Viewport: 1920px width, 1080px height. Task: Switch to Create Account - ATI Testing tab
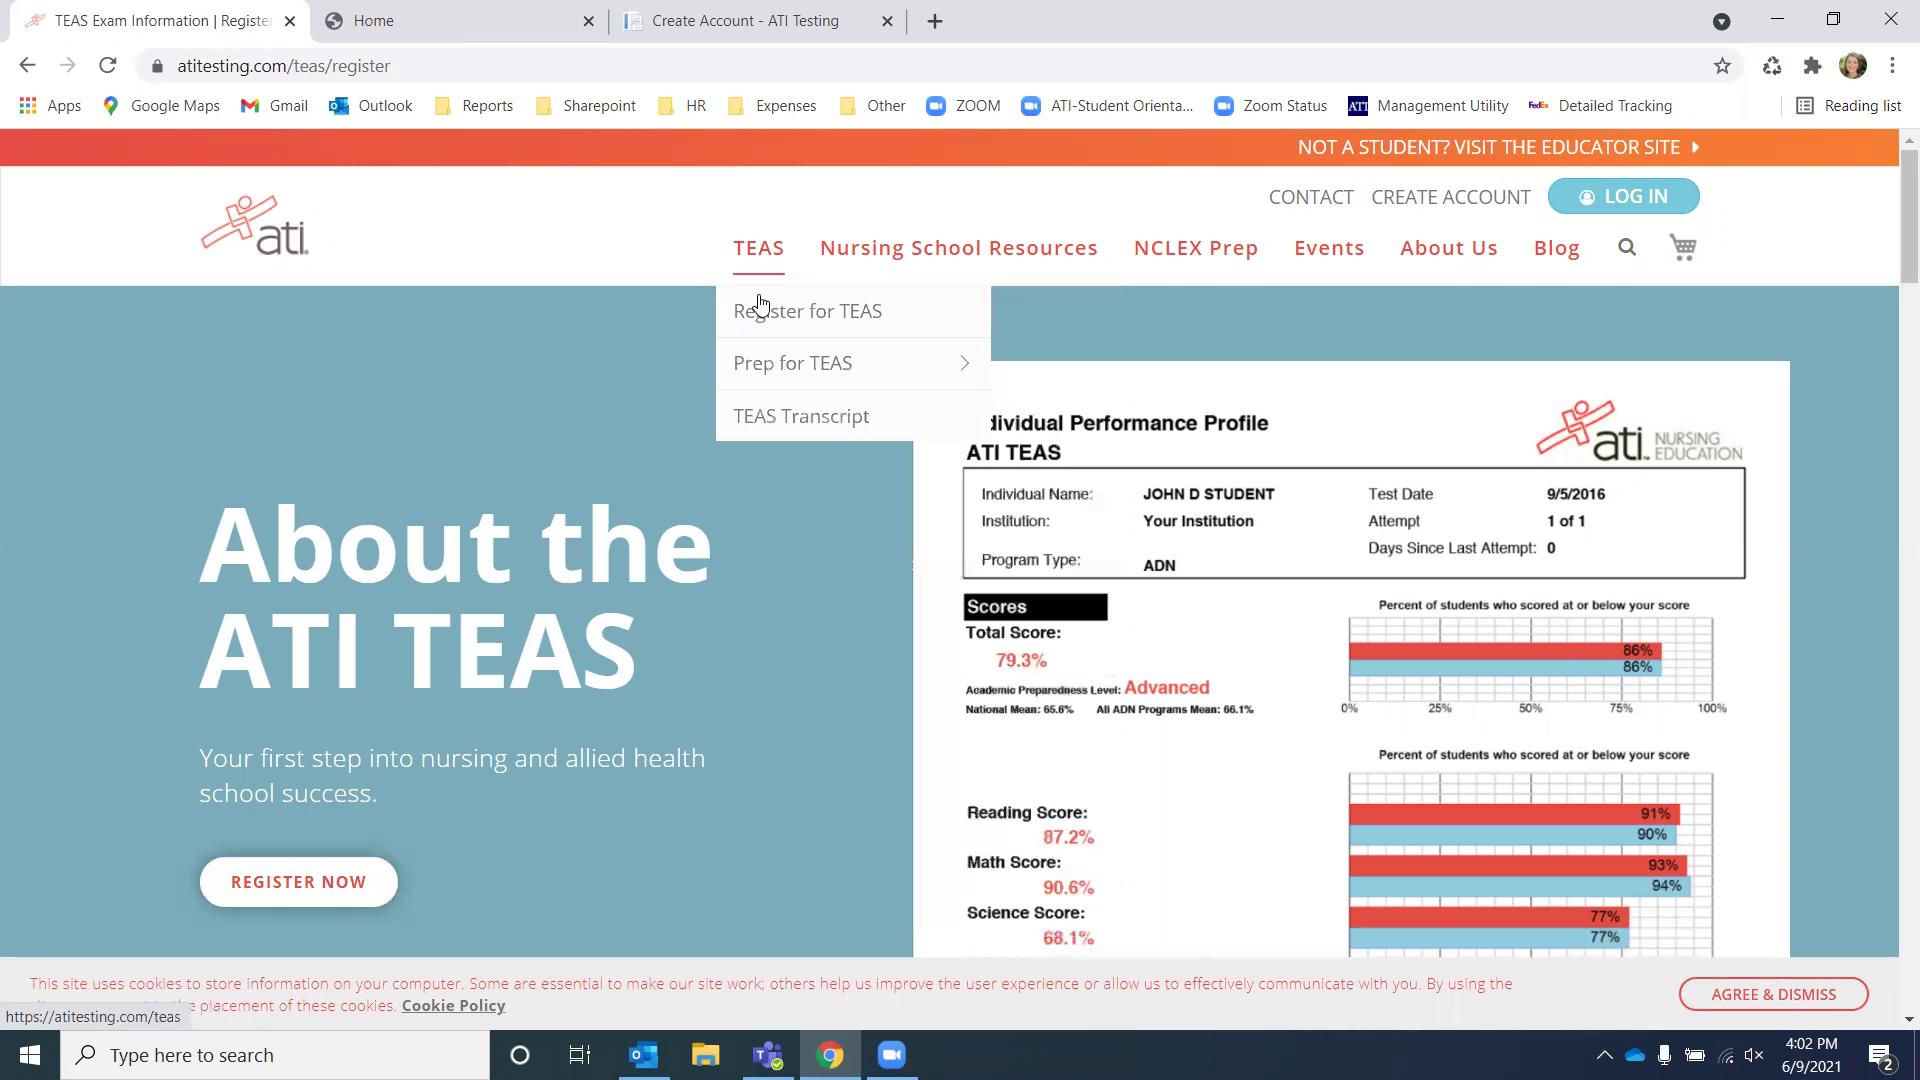pos(745,21)
